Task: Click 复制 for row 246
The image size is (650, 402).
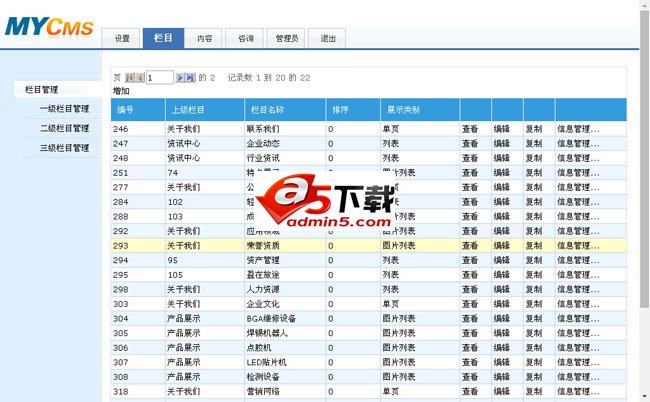Action: click(x=534, y=129)
